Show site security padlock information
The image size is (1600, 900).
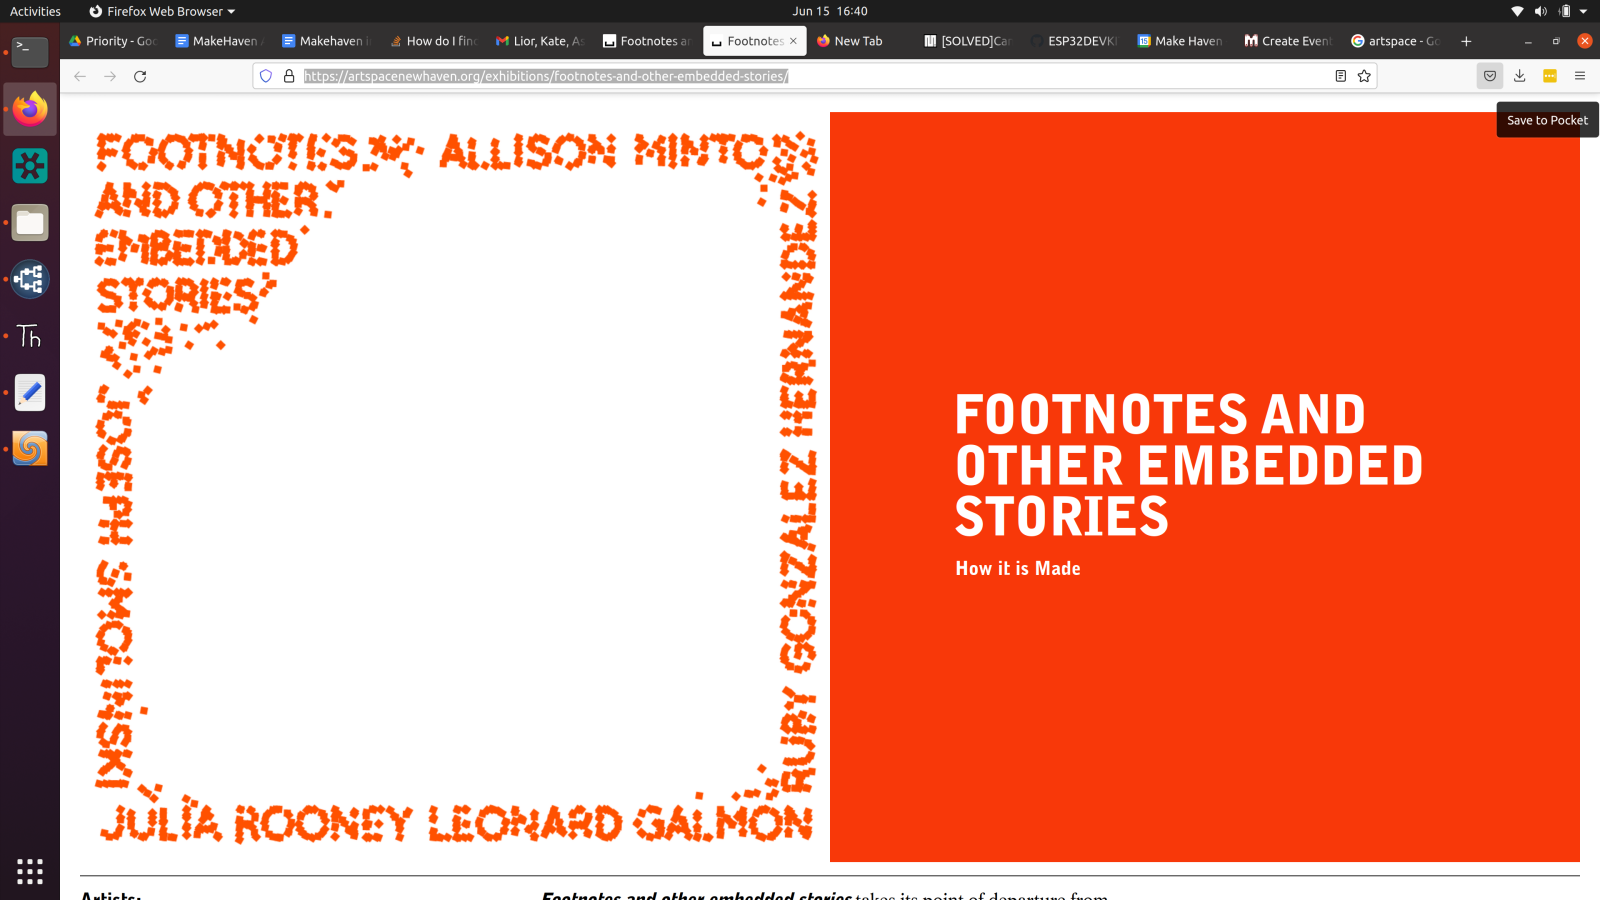(x=289, y=76)
